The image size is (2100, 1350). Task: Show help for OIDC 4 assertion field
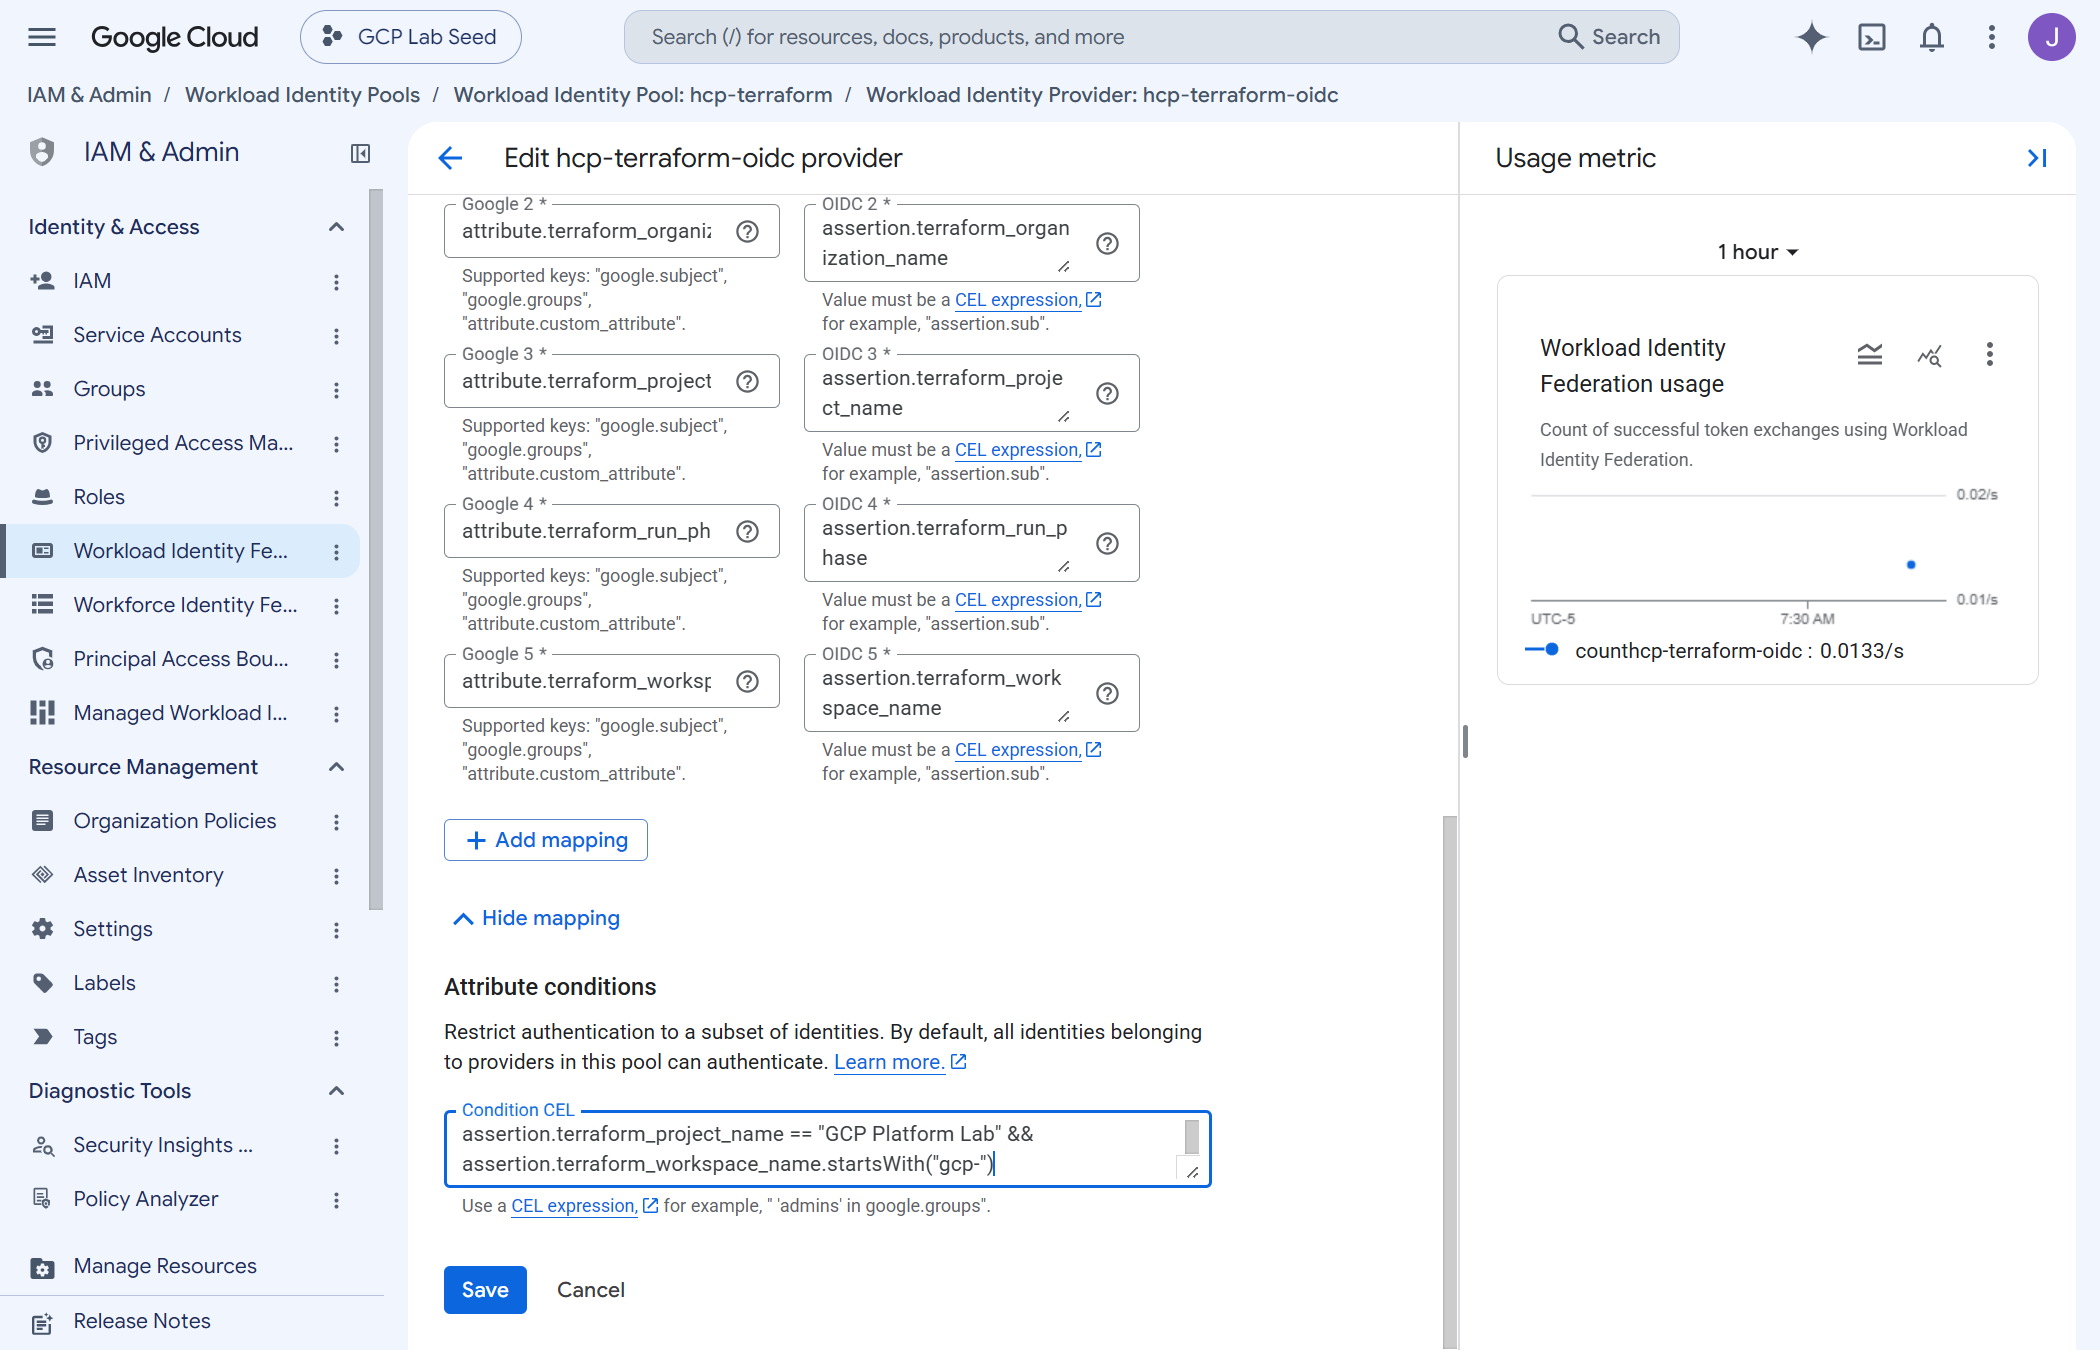[x=1107, y=543]
